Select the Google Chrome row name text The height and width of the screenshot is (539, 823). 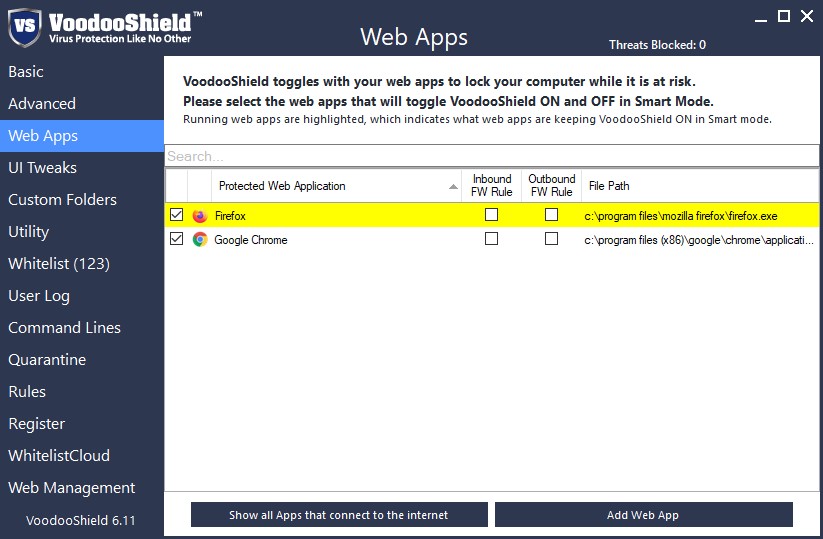(251, 240)
